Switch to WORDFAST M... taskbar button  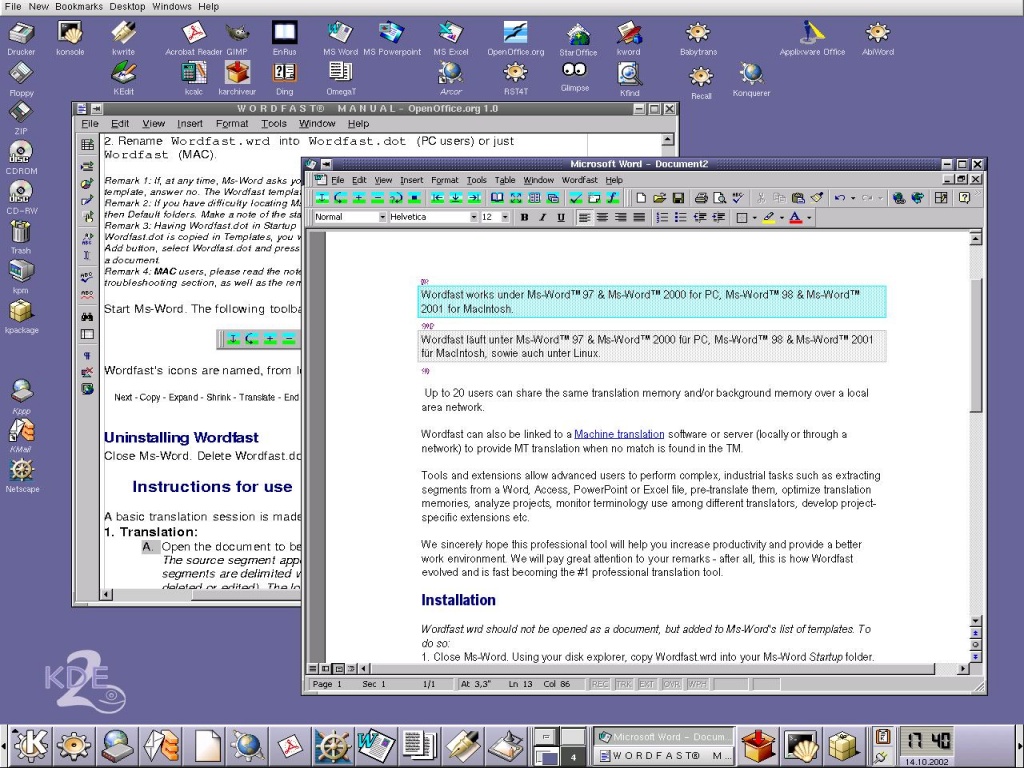tap(665, 756)
